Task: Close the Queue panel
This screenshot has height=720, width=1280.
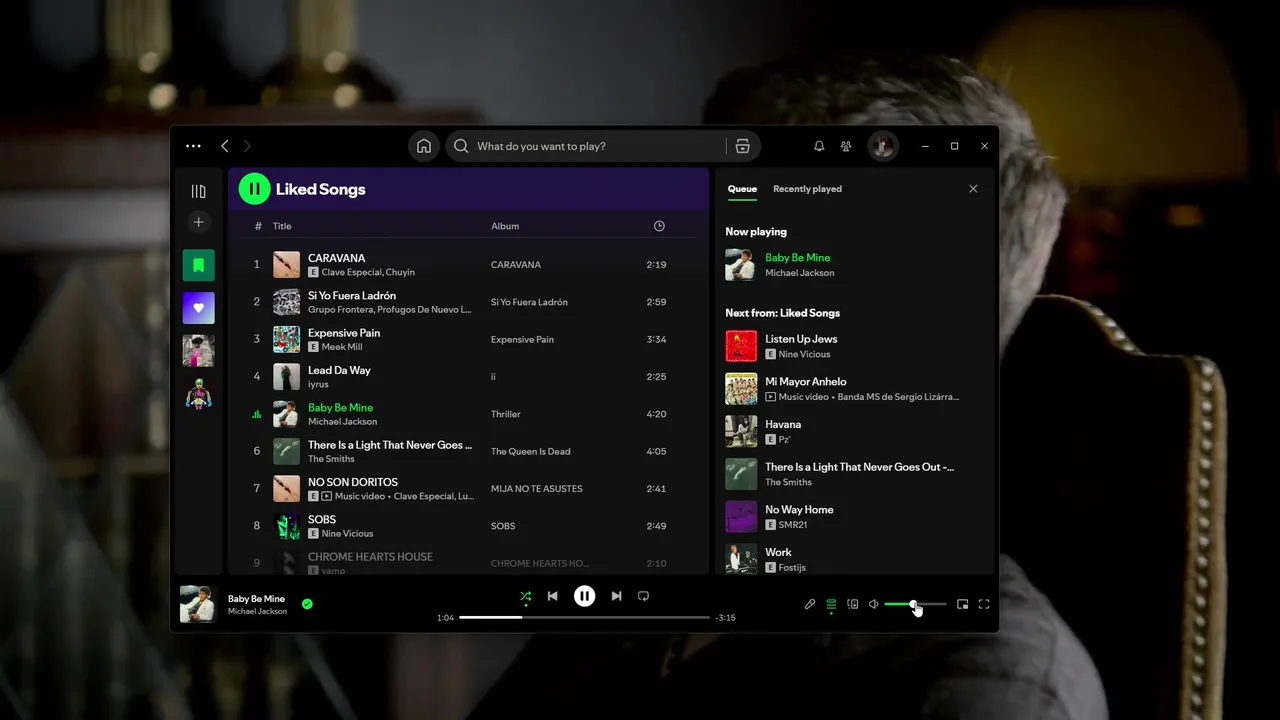Action: pos(973,189)
